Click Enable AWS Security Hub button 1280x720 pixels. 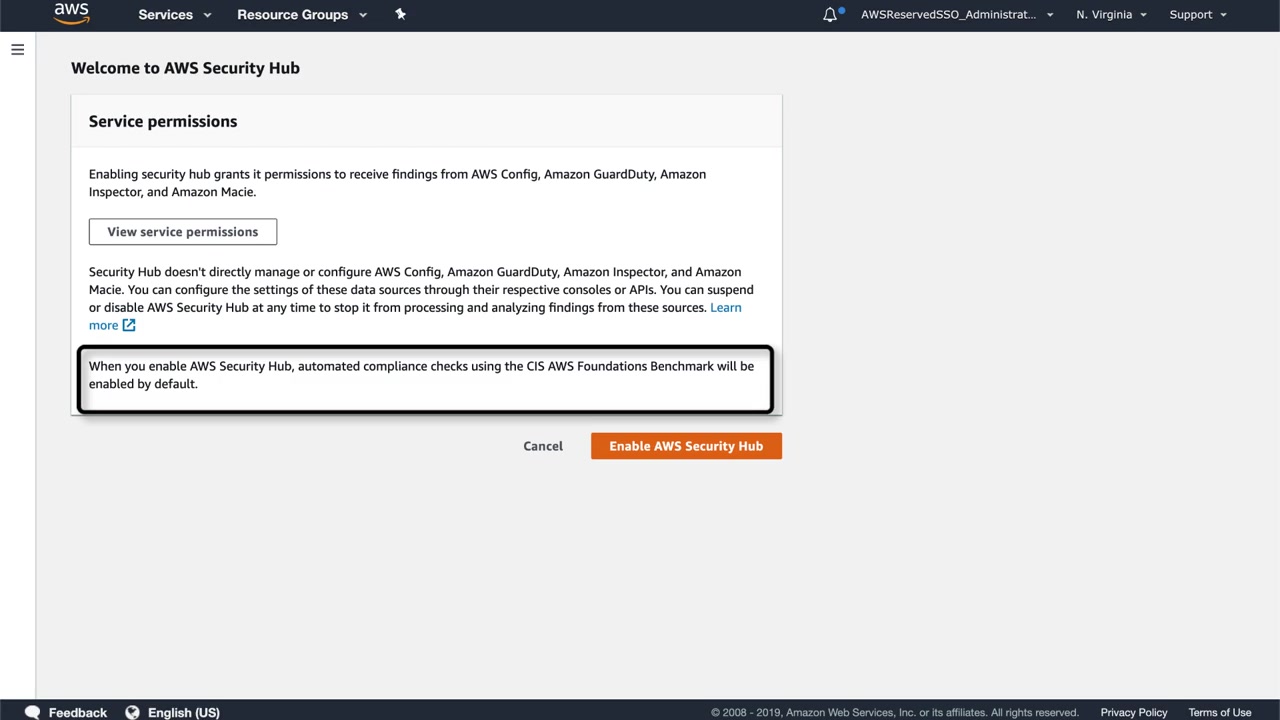coord(686,446)
